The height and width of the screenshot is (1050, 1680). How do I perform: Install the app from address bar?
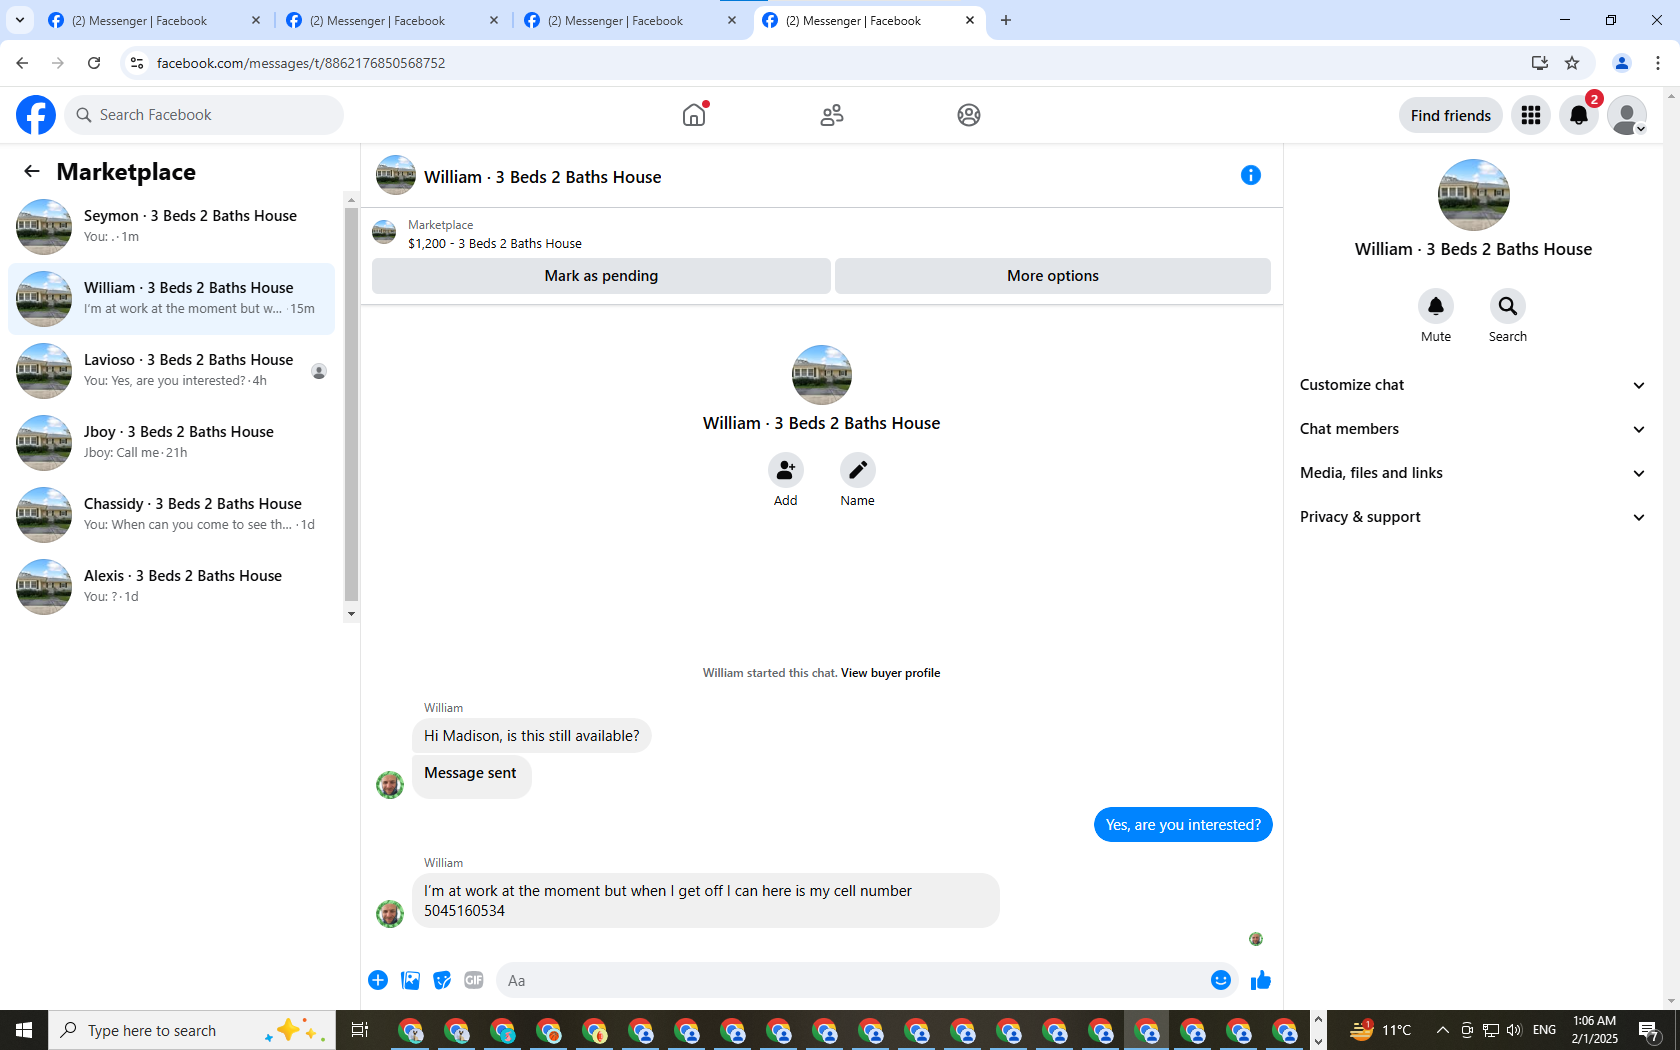pyautogui.click(x=1539, y=63)
